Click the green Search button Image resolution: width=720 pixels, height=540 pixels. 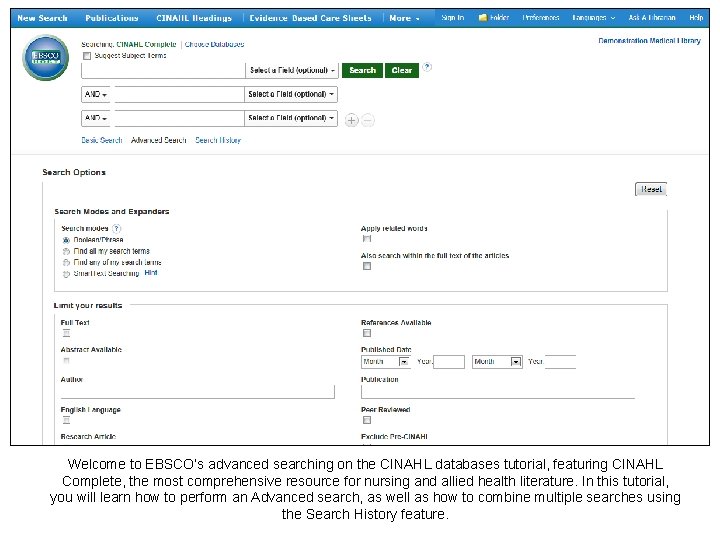(x=362, y=70)
